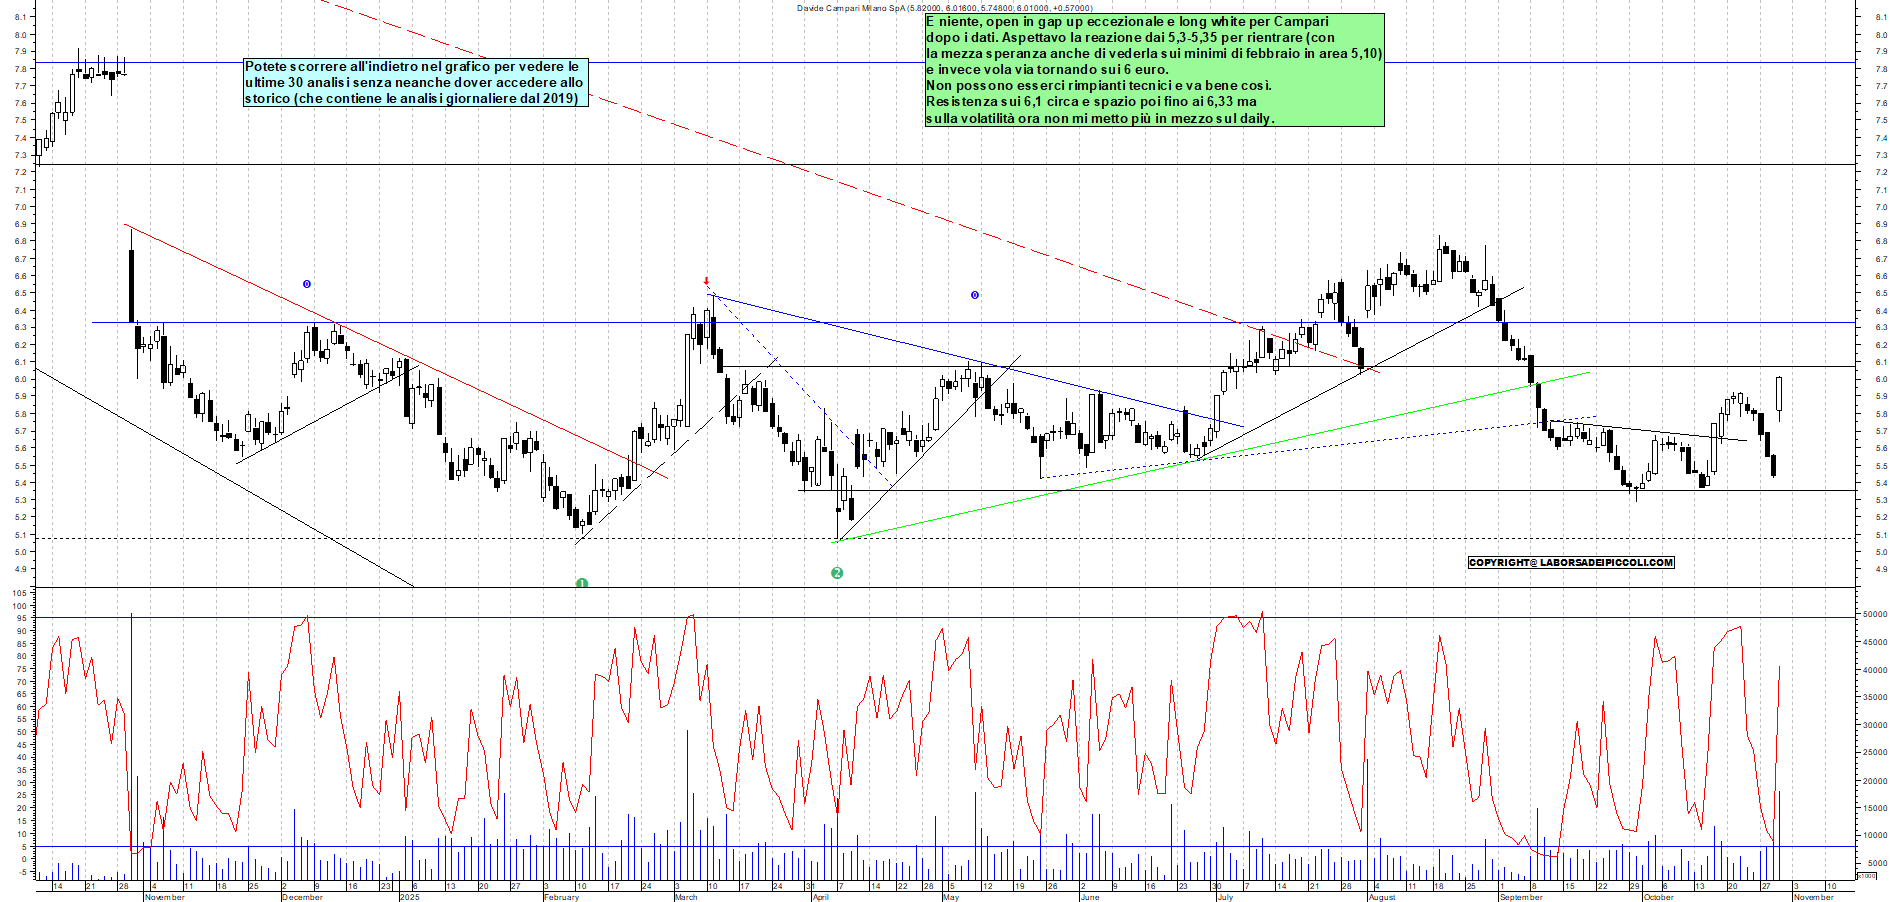Click the 2025 label on the date axis
This screenshot has width=1890, height=902.
pyautogui.click(x=409, y=897)
